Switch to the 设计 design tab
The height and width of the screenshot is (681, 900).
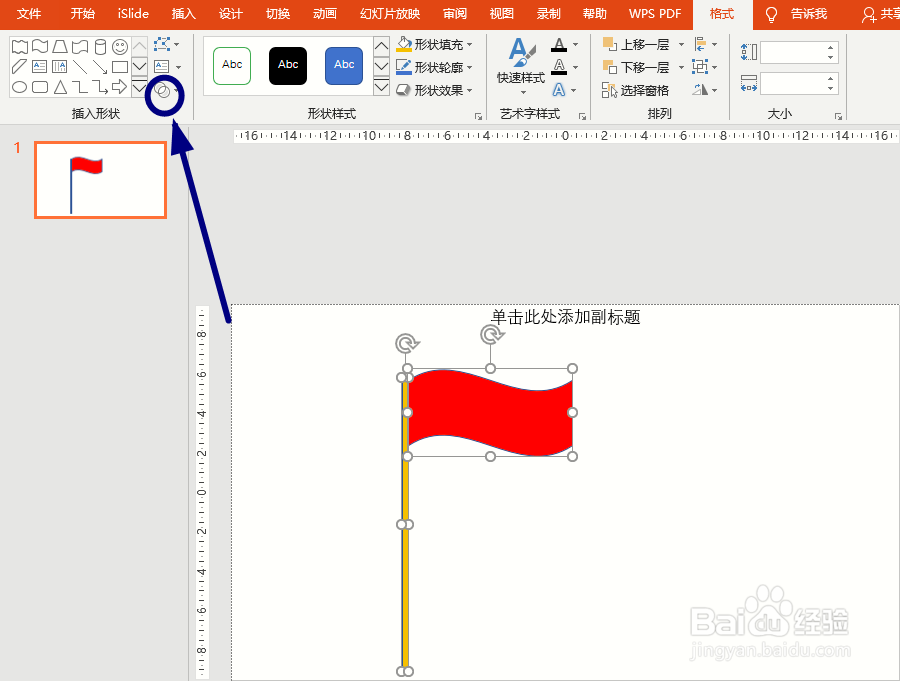pyautogui.click(x=231, y=14)
